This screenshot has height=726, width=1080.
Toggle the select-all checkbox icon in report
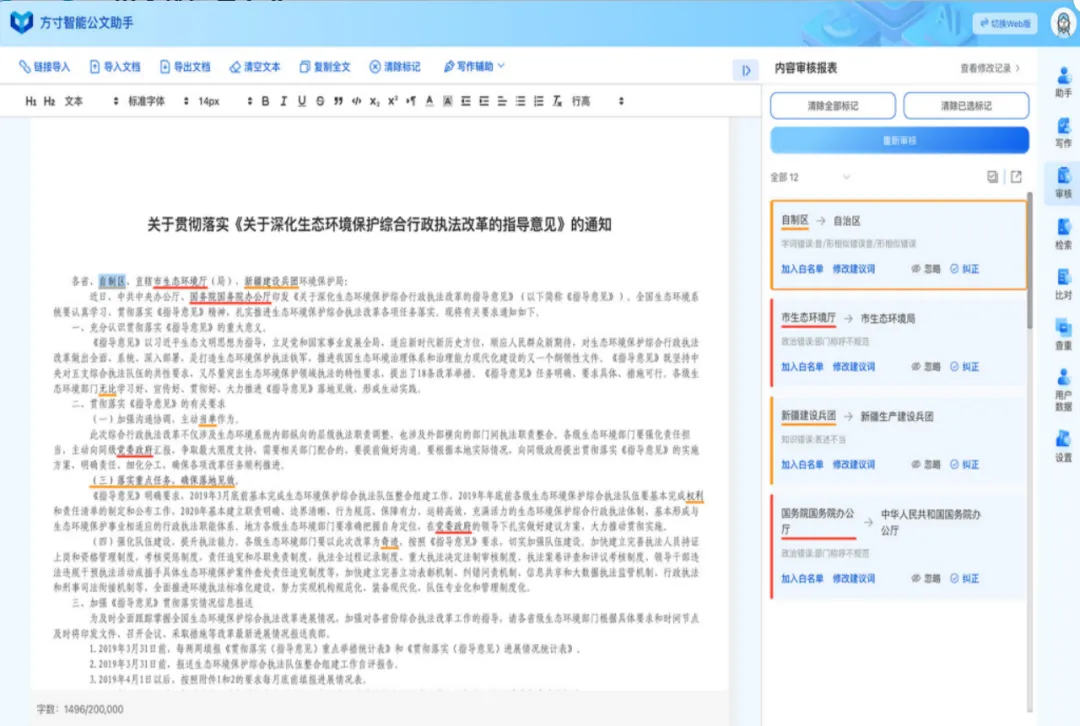993,177
